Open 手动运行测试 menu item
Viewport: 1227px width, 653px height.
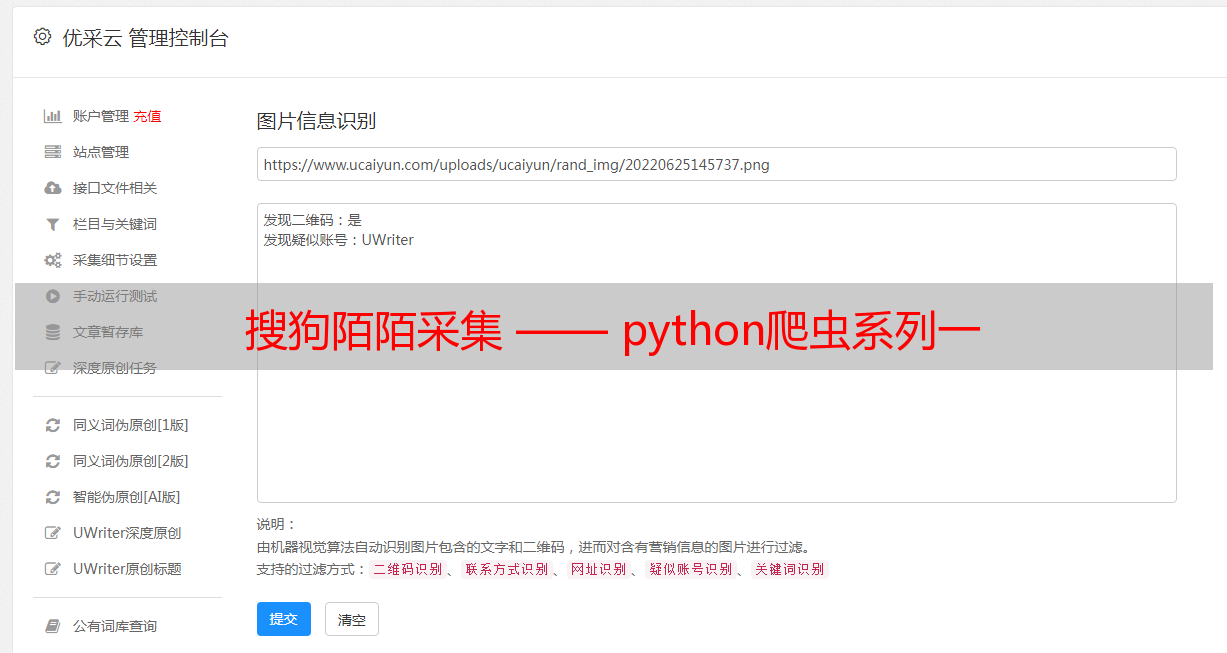tap(115, 296)
